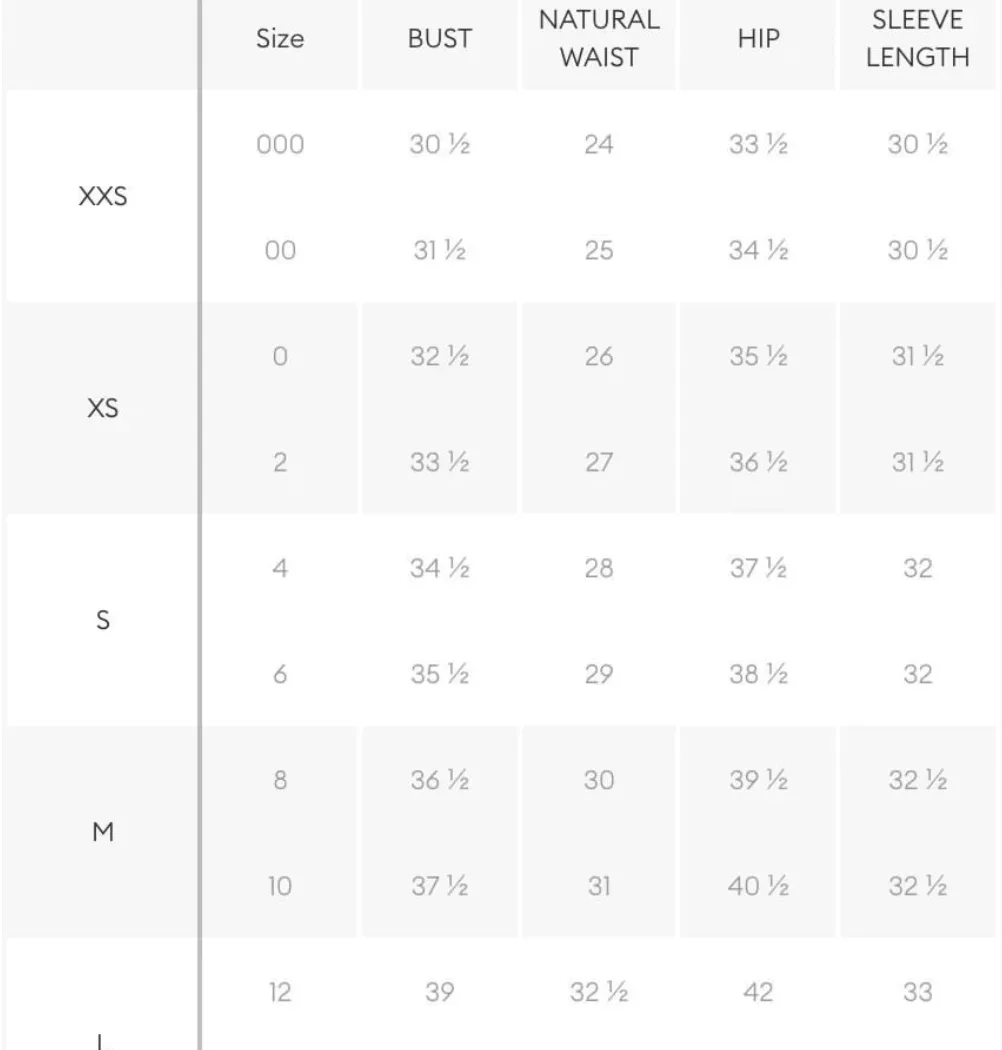Viewport: 1002px width, 1050px height.
Task: Select the hip value 40 ½
Action: coord(758,886)
